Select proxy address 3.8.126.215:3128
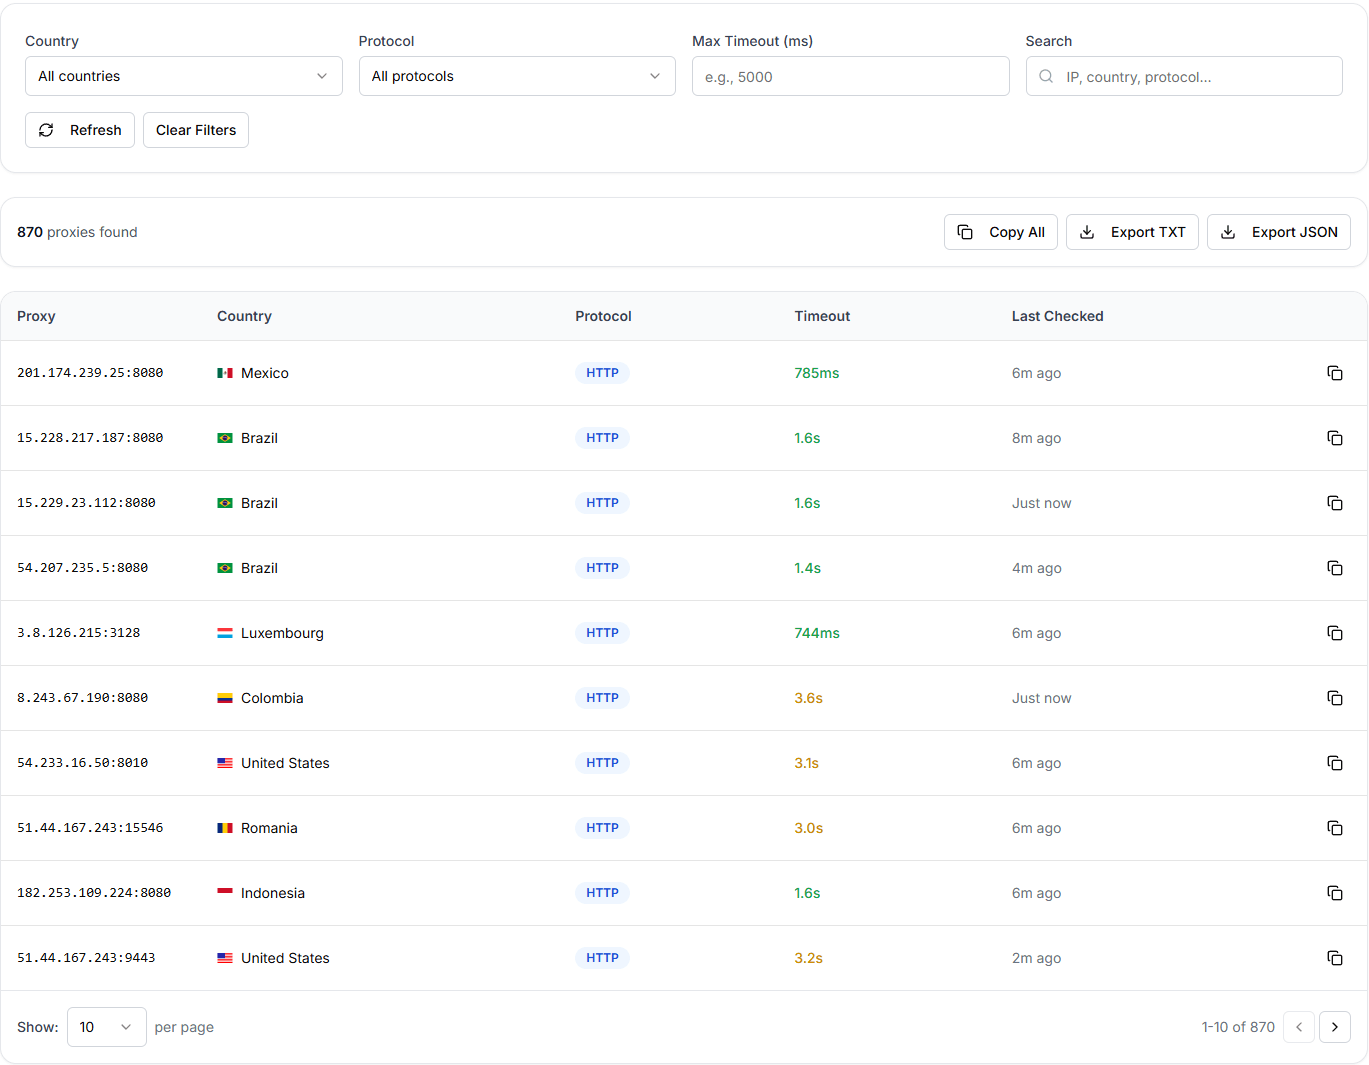Viewport: 1369px width, 1065px height. click(x=78, y=633)
